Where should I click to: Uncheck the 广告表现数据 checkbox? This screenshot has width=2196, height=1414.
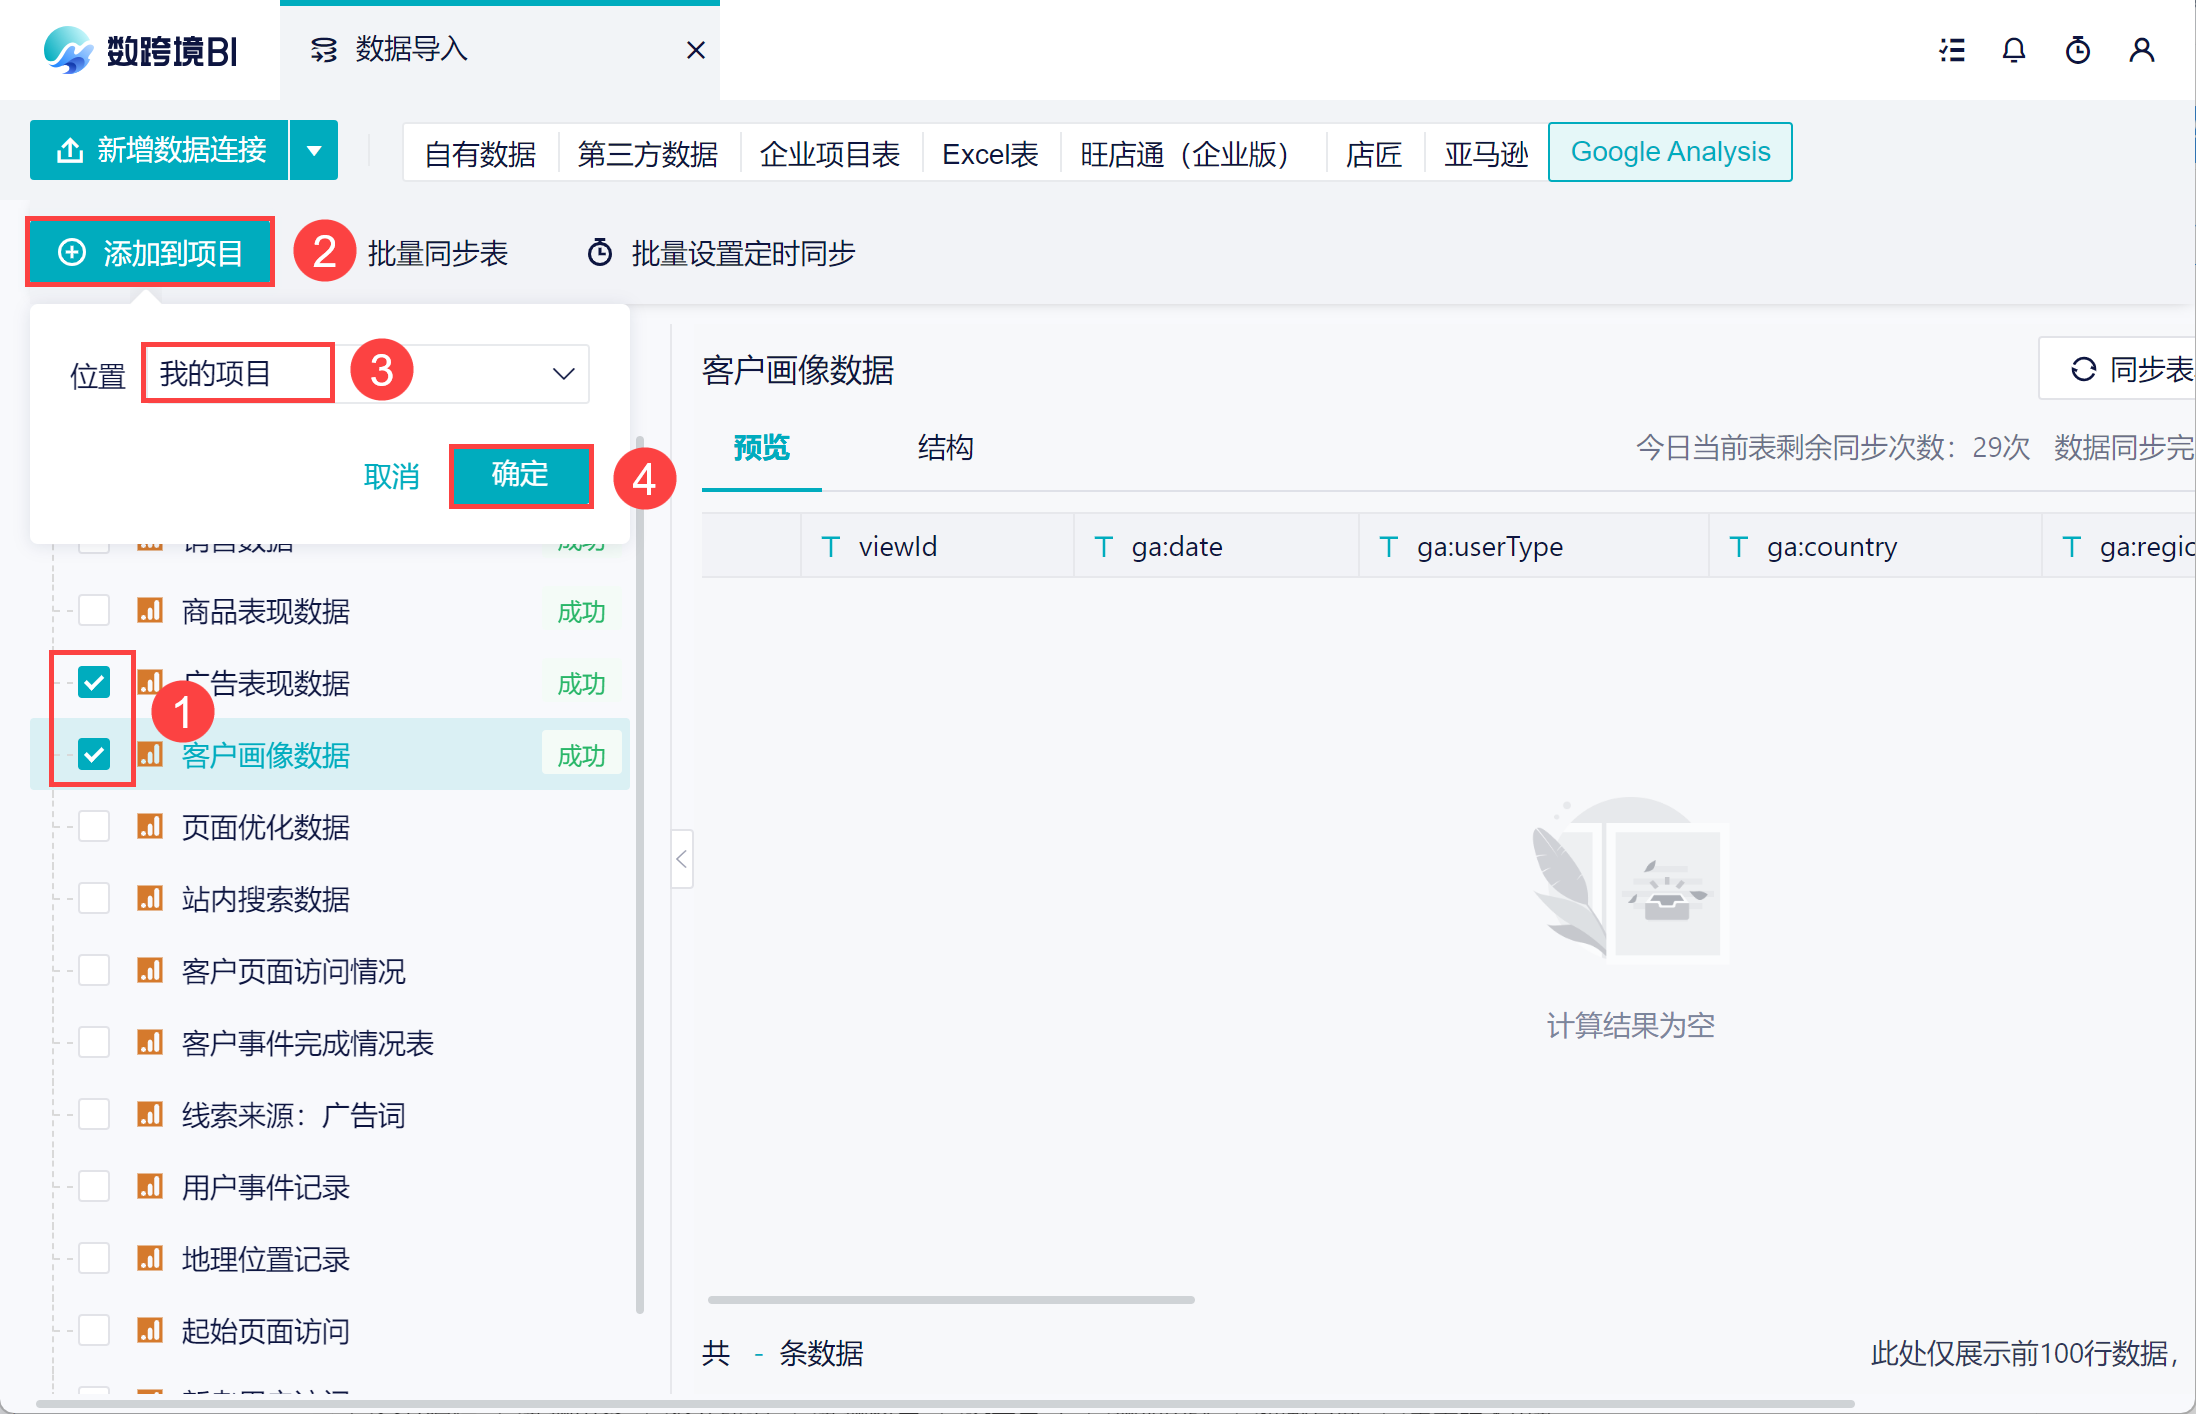point(94,683)
